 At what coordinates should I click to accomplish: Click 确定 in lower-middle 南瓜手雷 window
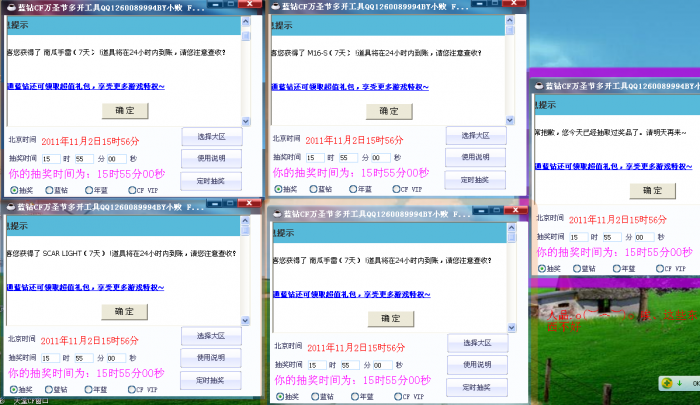(391, 318)
